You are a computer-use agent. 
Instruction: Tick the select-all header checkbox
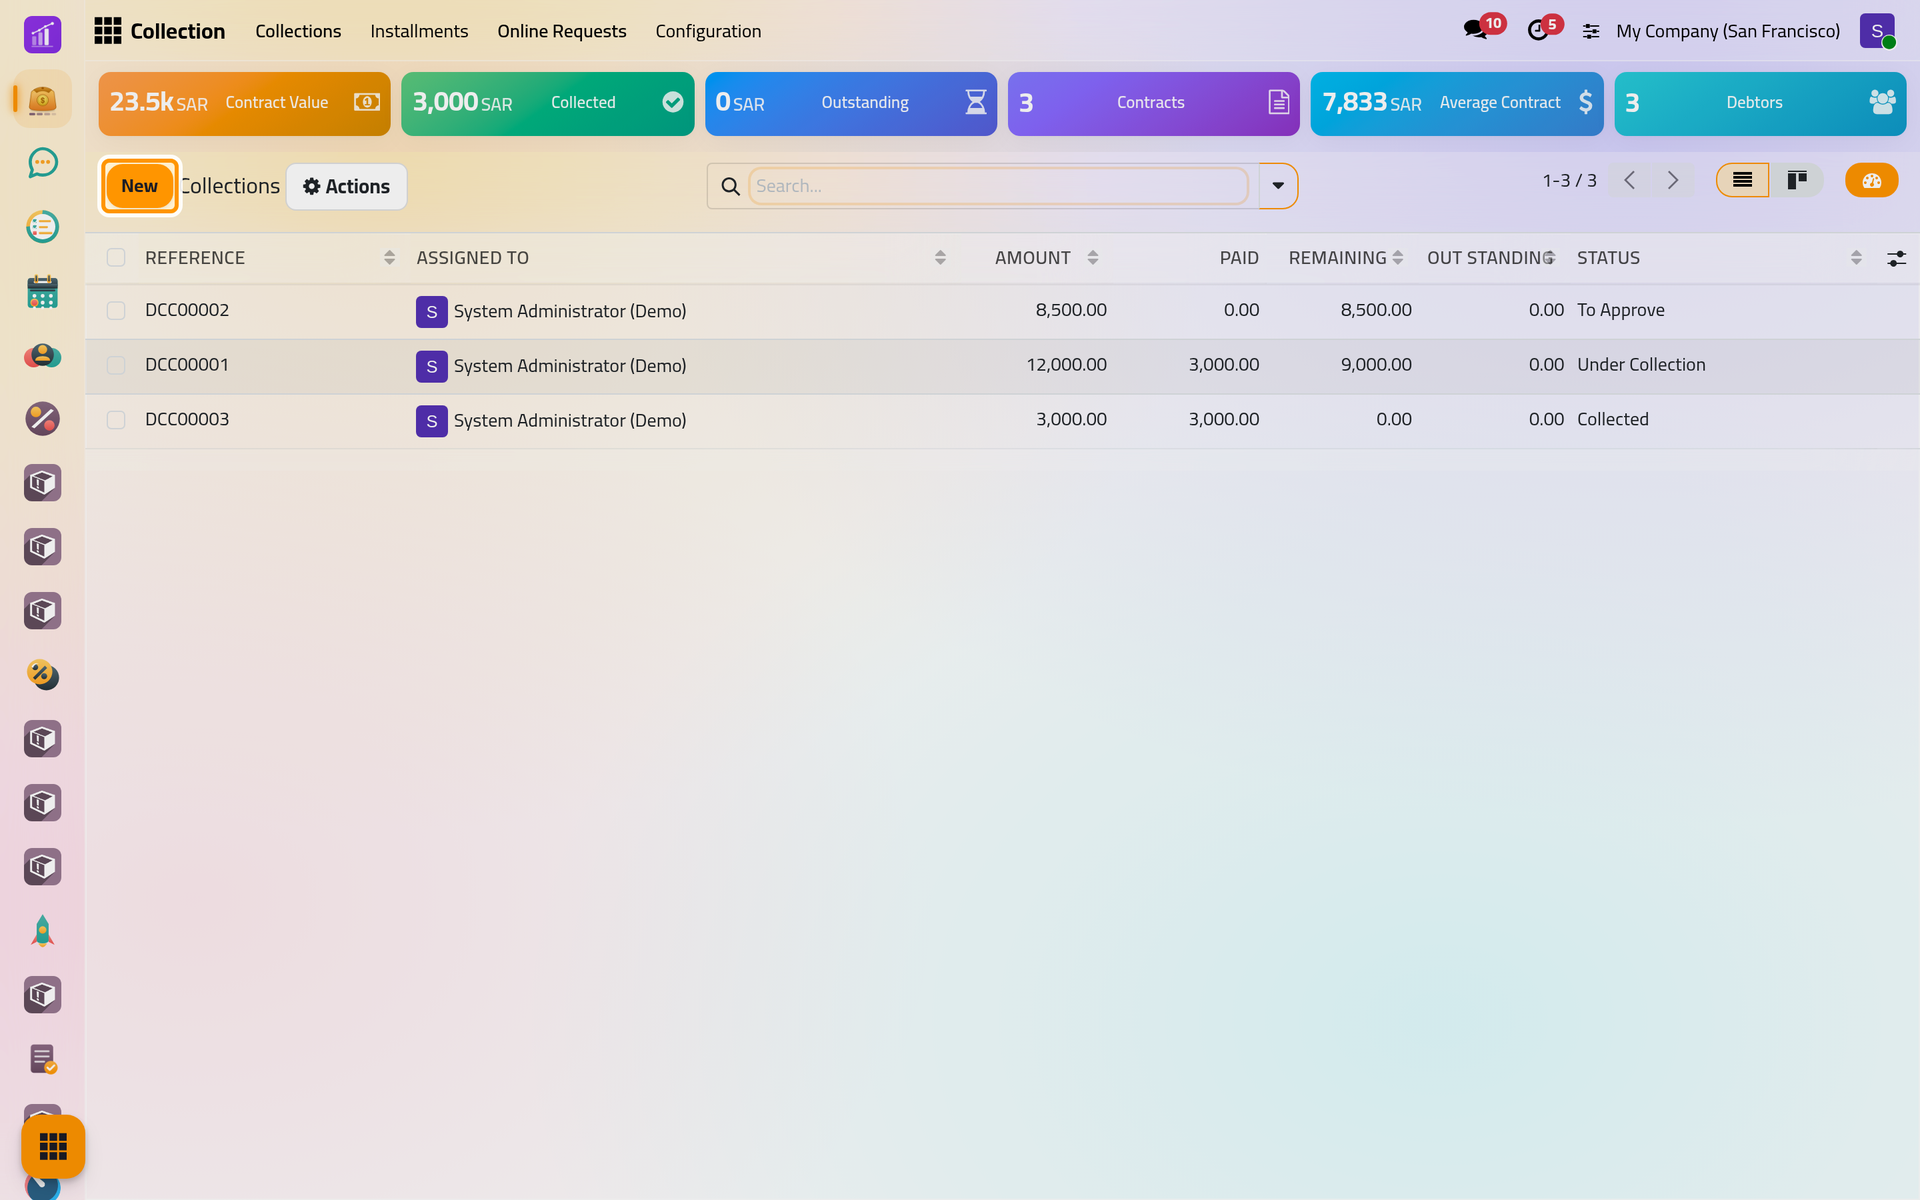click(x=116, y=258)
